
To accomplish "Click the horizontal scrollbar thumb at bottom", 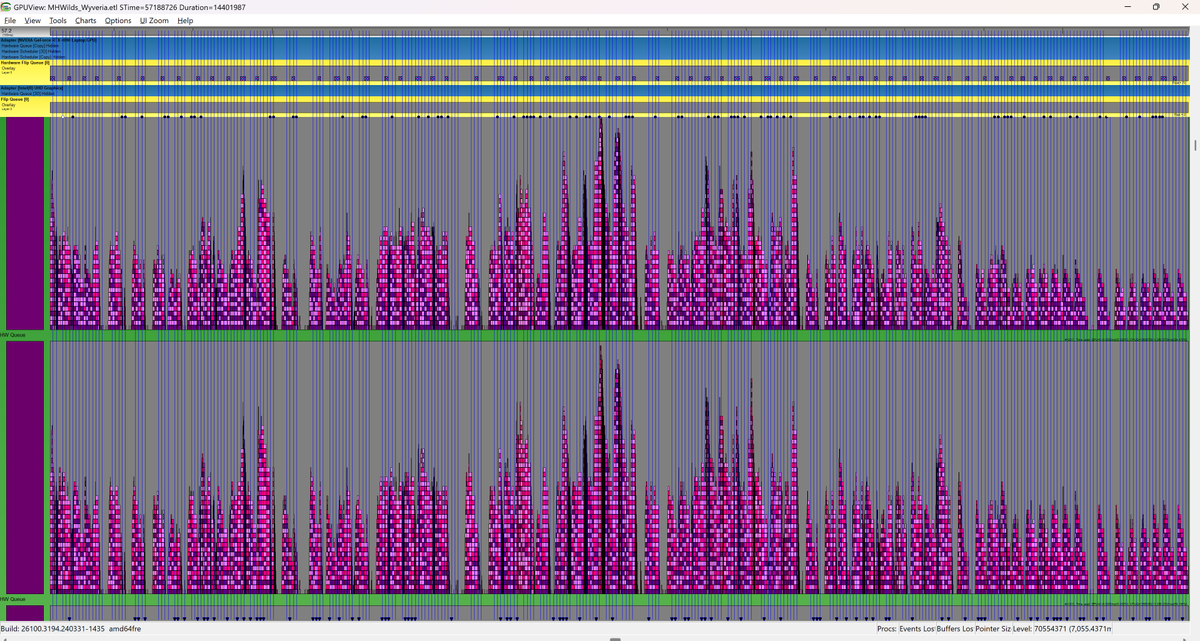I will pos(615,638).
